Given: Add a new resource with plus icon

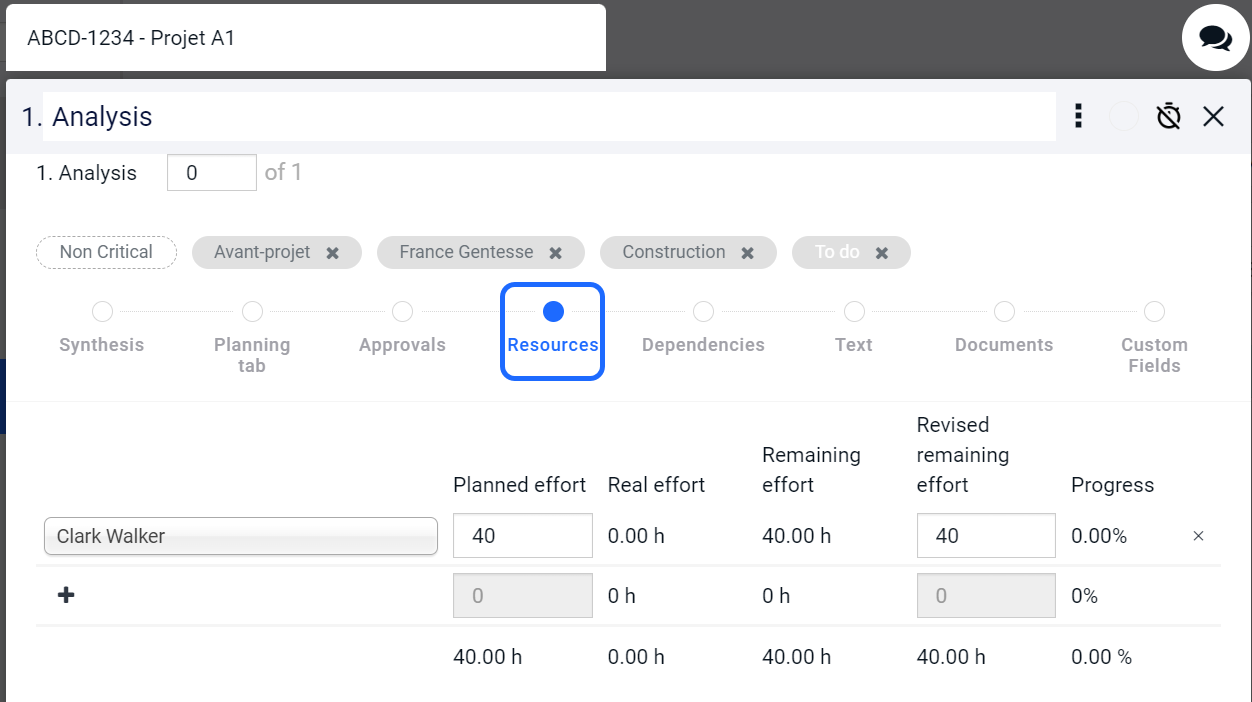Looking at the screenshot, I should pyautogui.click(x=66, y=595).
